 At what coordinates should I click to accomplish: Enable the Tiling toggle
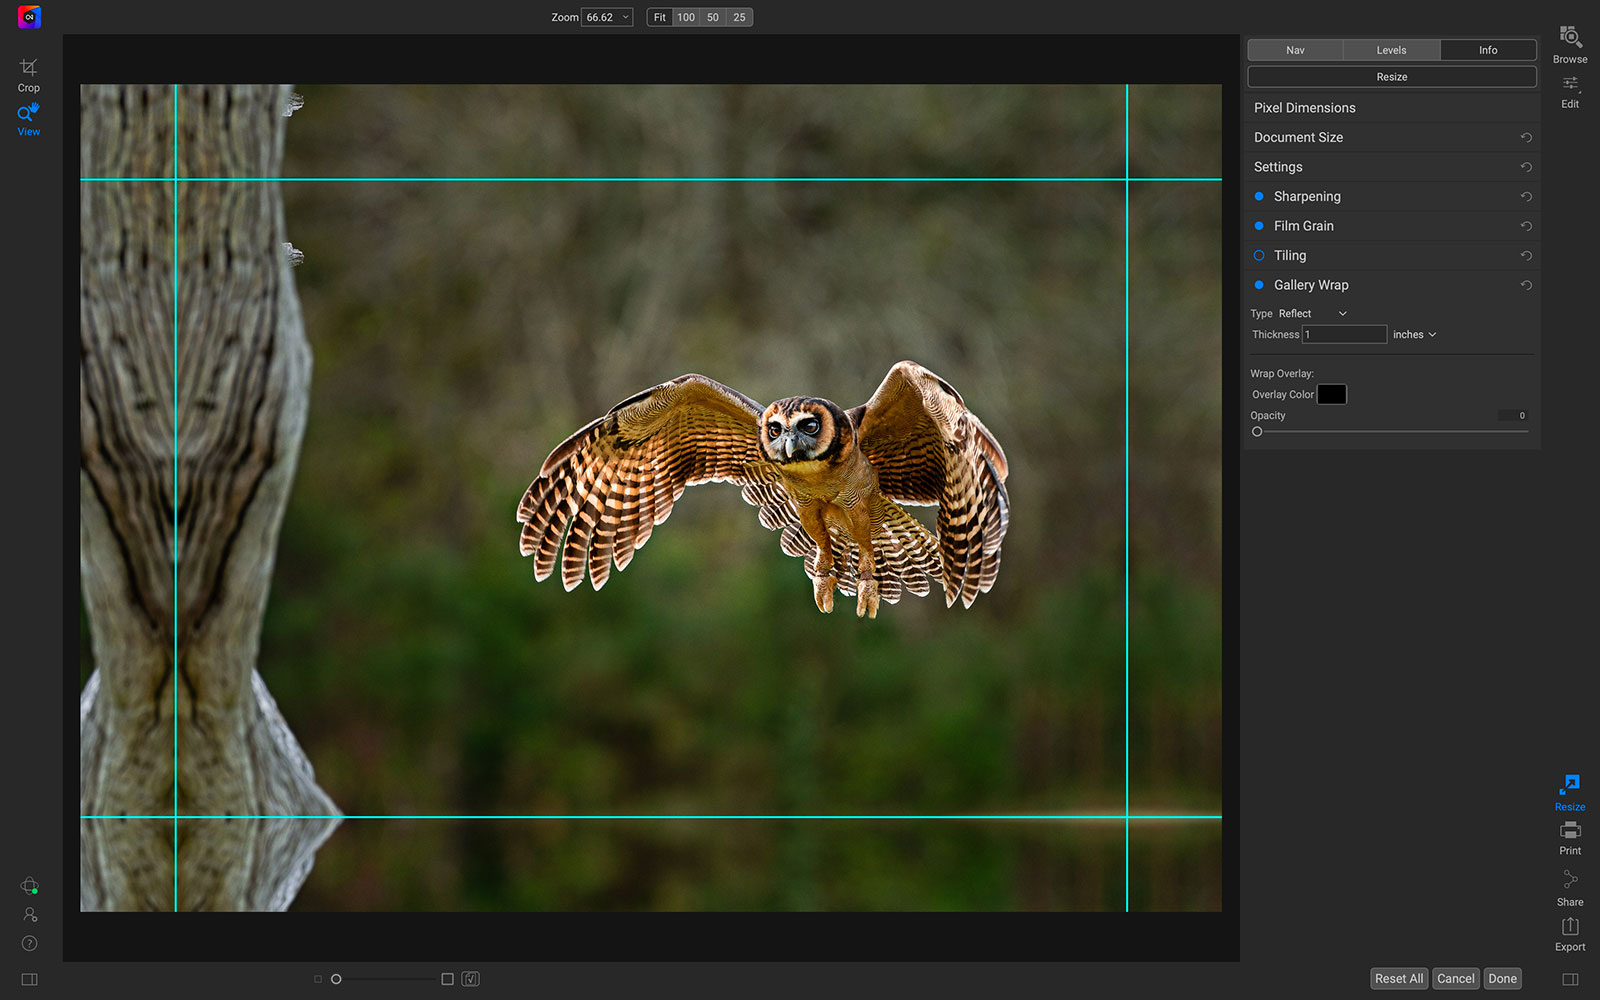[x=1259, y=256]
